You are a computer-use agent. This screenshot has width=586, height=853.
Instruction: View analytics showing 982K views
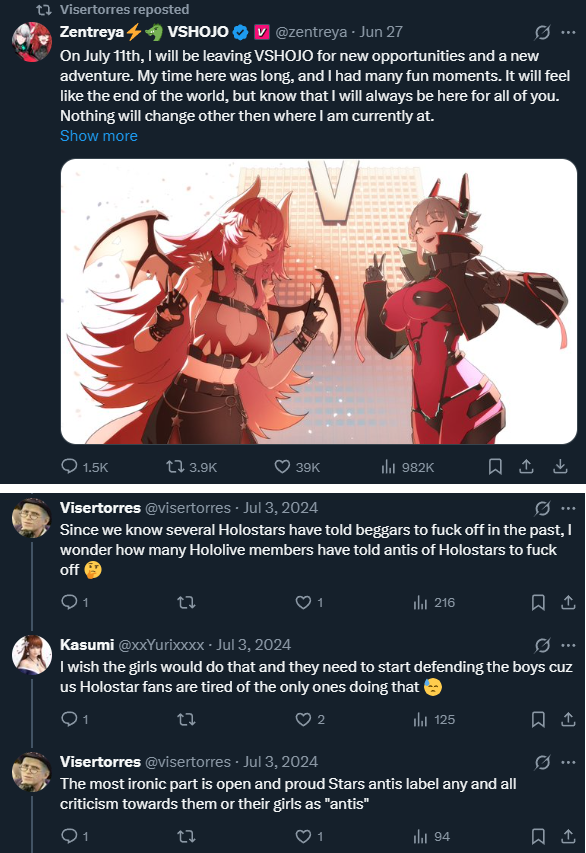[408, 467]
